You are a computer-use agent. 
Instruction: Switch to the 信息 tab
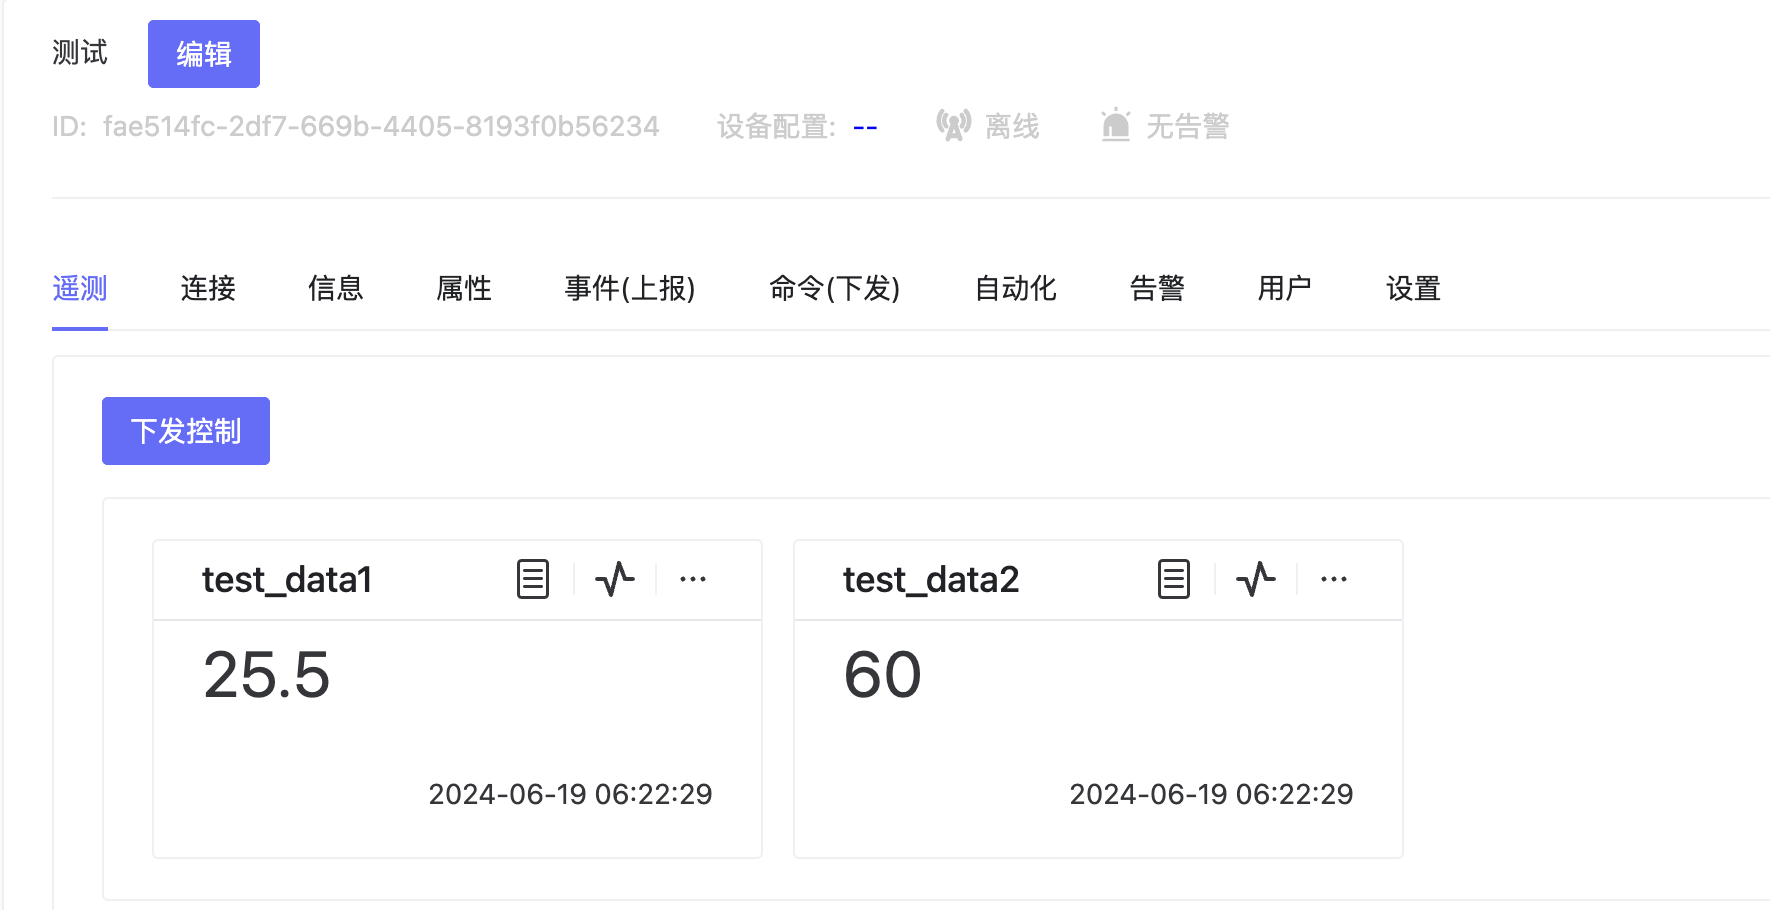335,288
